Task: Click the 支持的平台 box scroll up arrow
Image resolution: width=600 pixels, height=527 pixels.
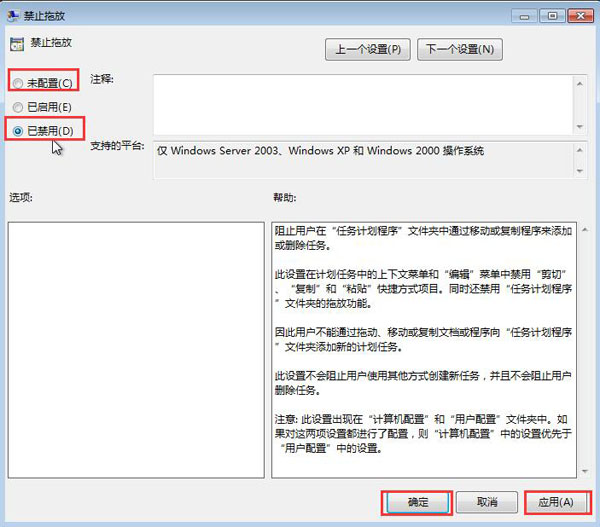Action: pyautogui.click(x=580, y=150)
